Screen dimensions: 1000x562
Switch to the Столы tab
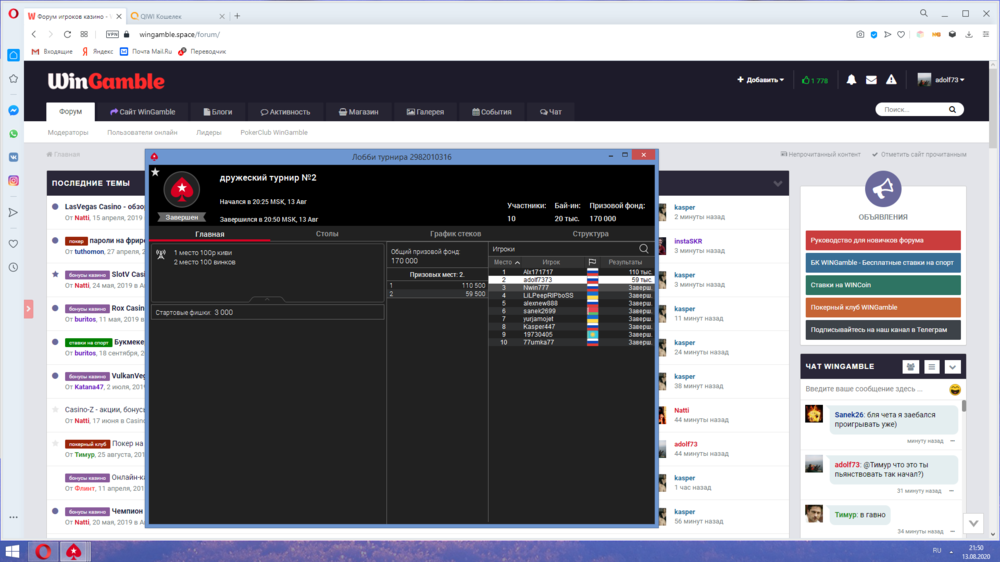[x=327, y=234]
